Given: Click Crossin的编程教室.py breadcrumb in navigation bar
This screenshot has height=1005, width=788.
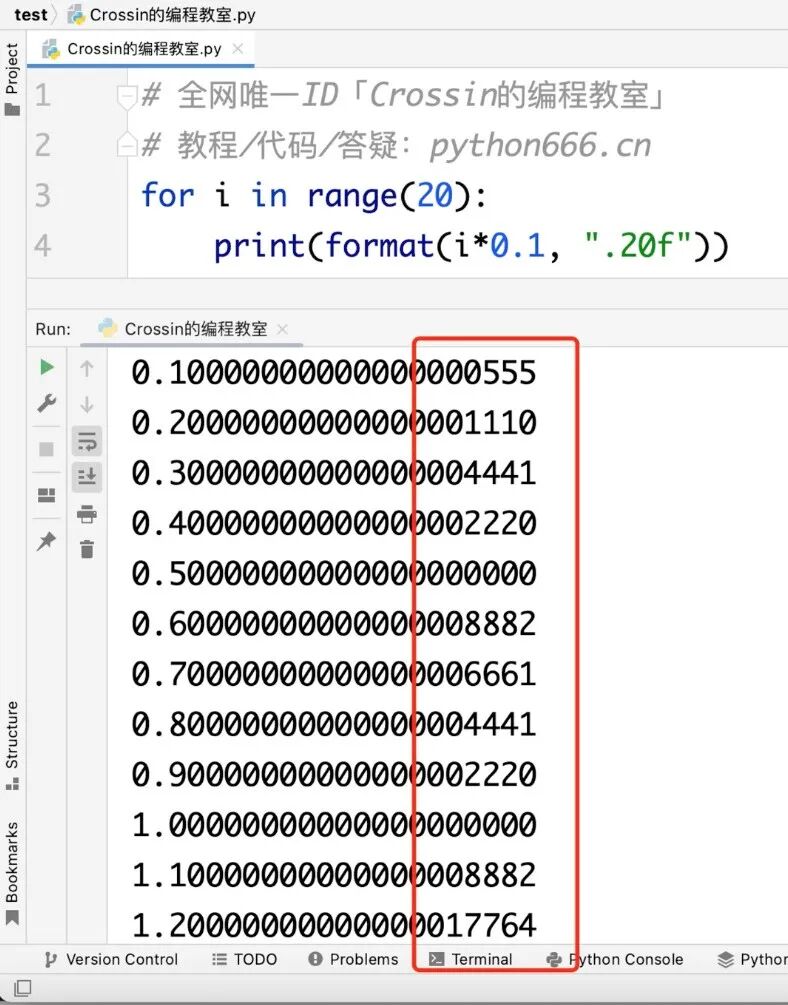Looking at the screenshot, I should [x=162, y=14].
